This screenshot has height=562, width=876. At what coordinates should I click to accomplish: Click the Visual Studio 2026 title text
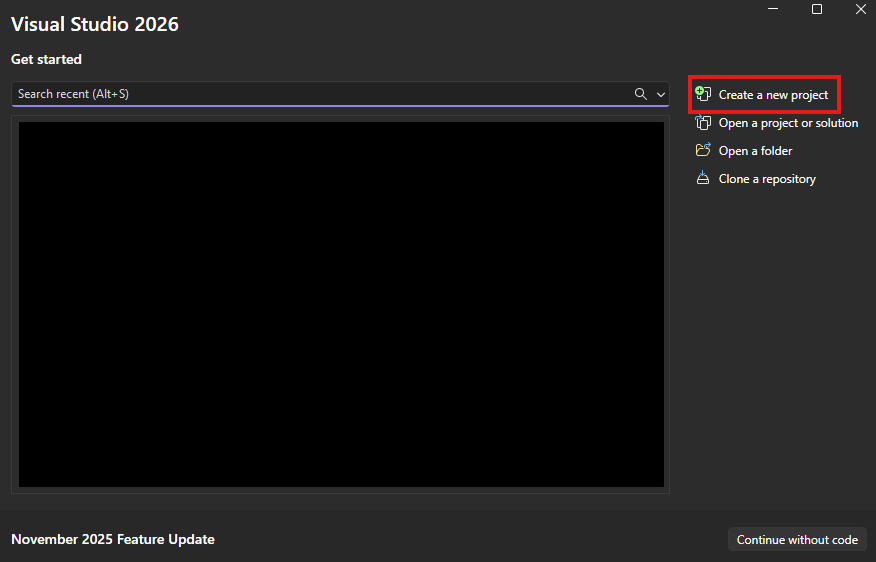tap(95, 24)
